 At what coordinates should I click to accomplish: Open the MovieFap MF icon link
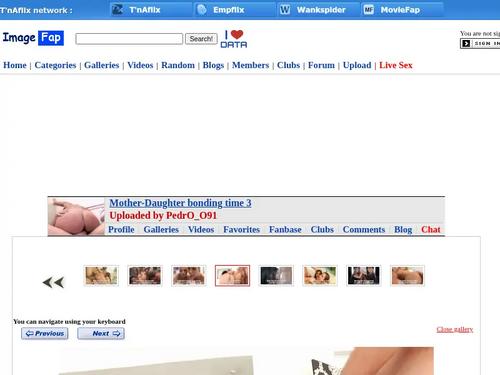(368, 10)
